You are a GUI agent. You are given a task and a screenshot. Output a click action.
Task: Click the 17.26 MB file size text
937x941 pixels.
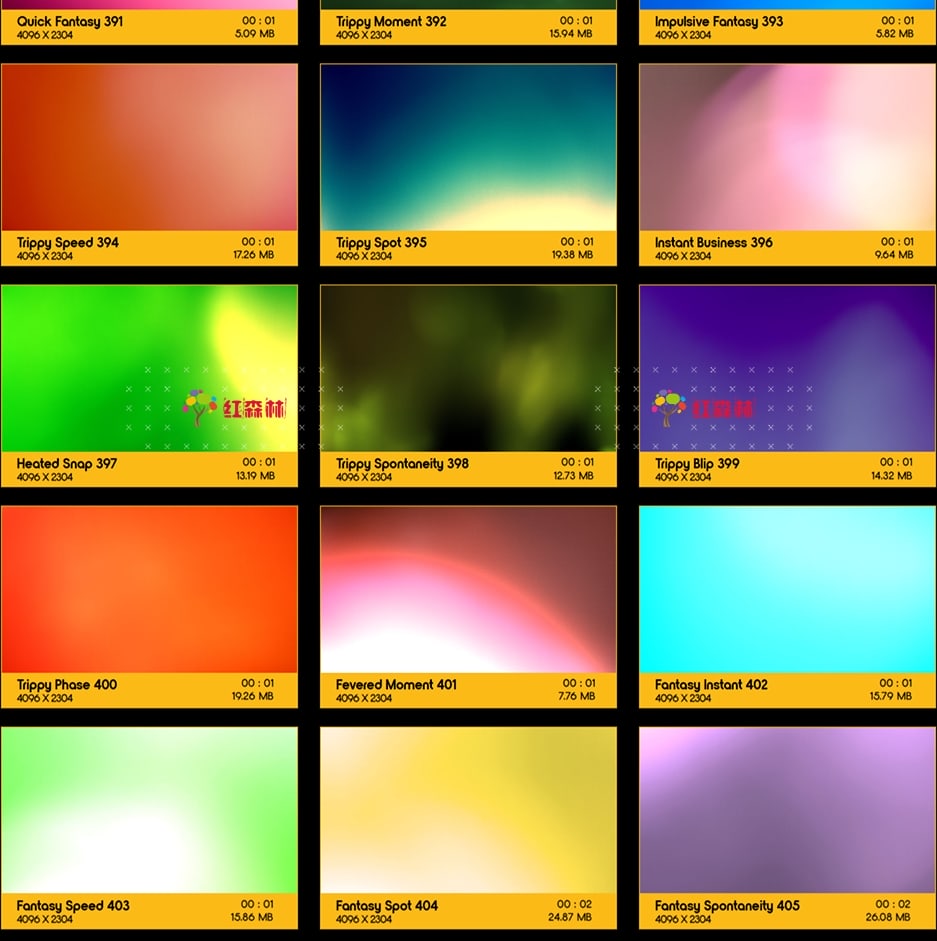(x=253, y=254)
